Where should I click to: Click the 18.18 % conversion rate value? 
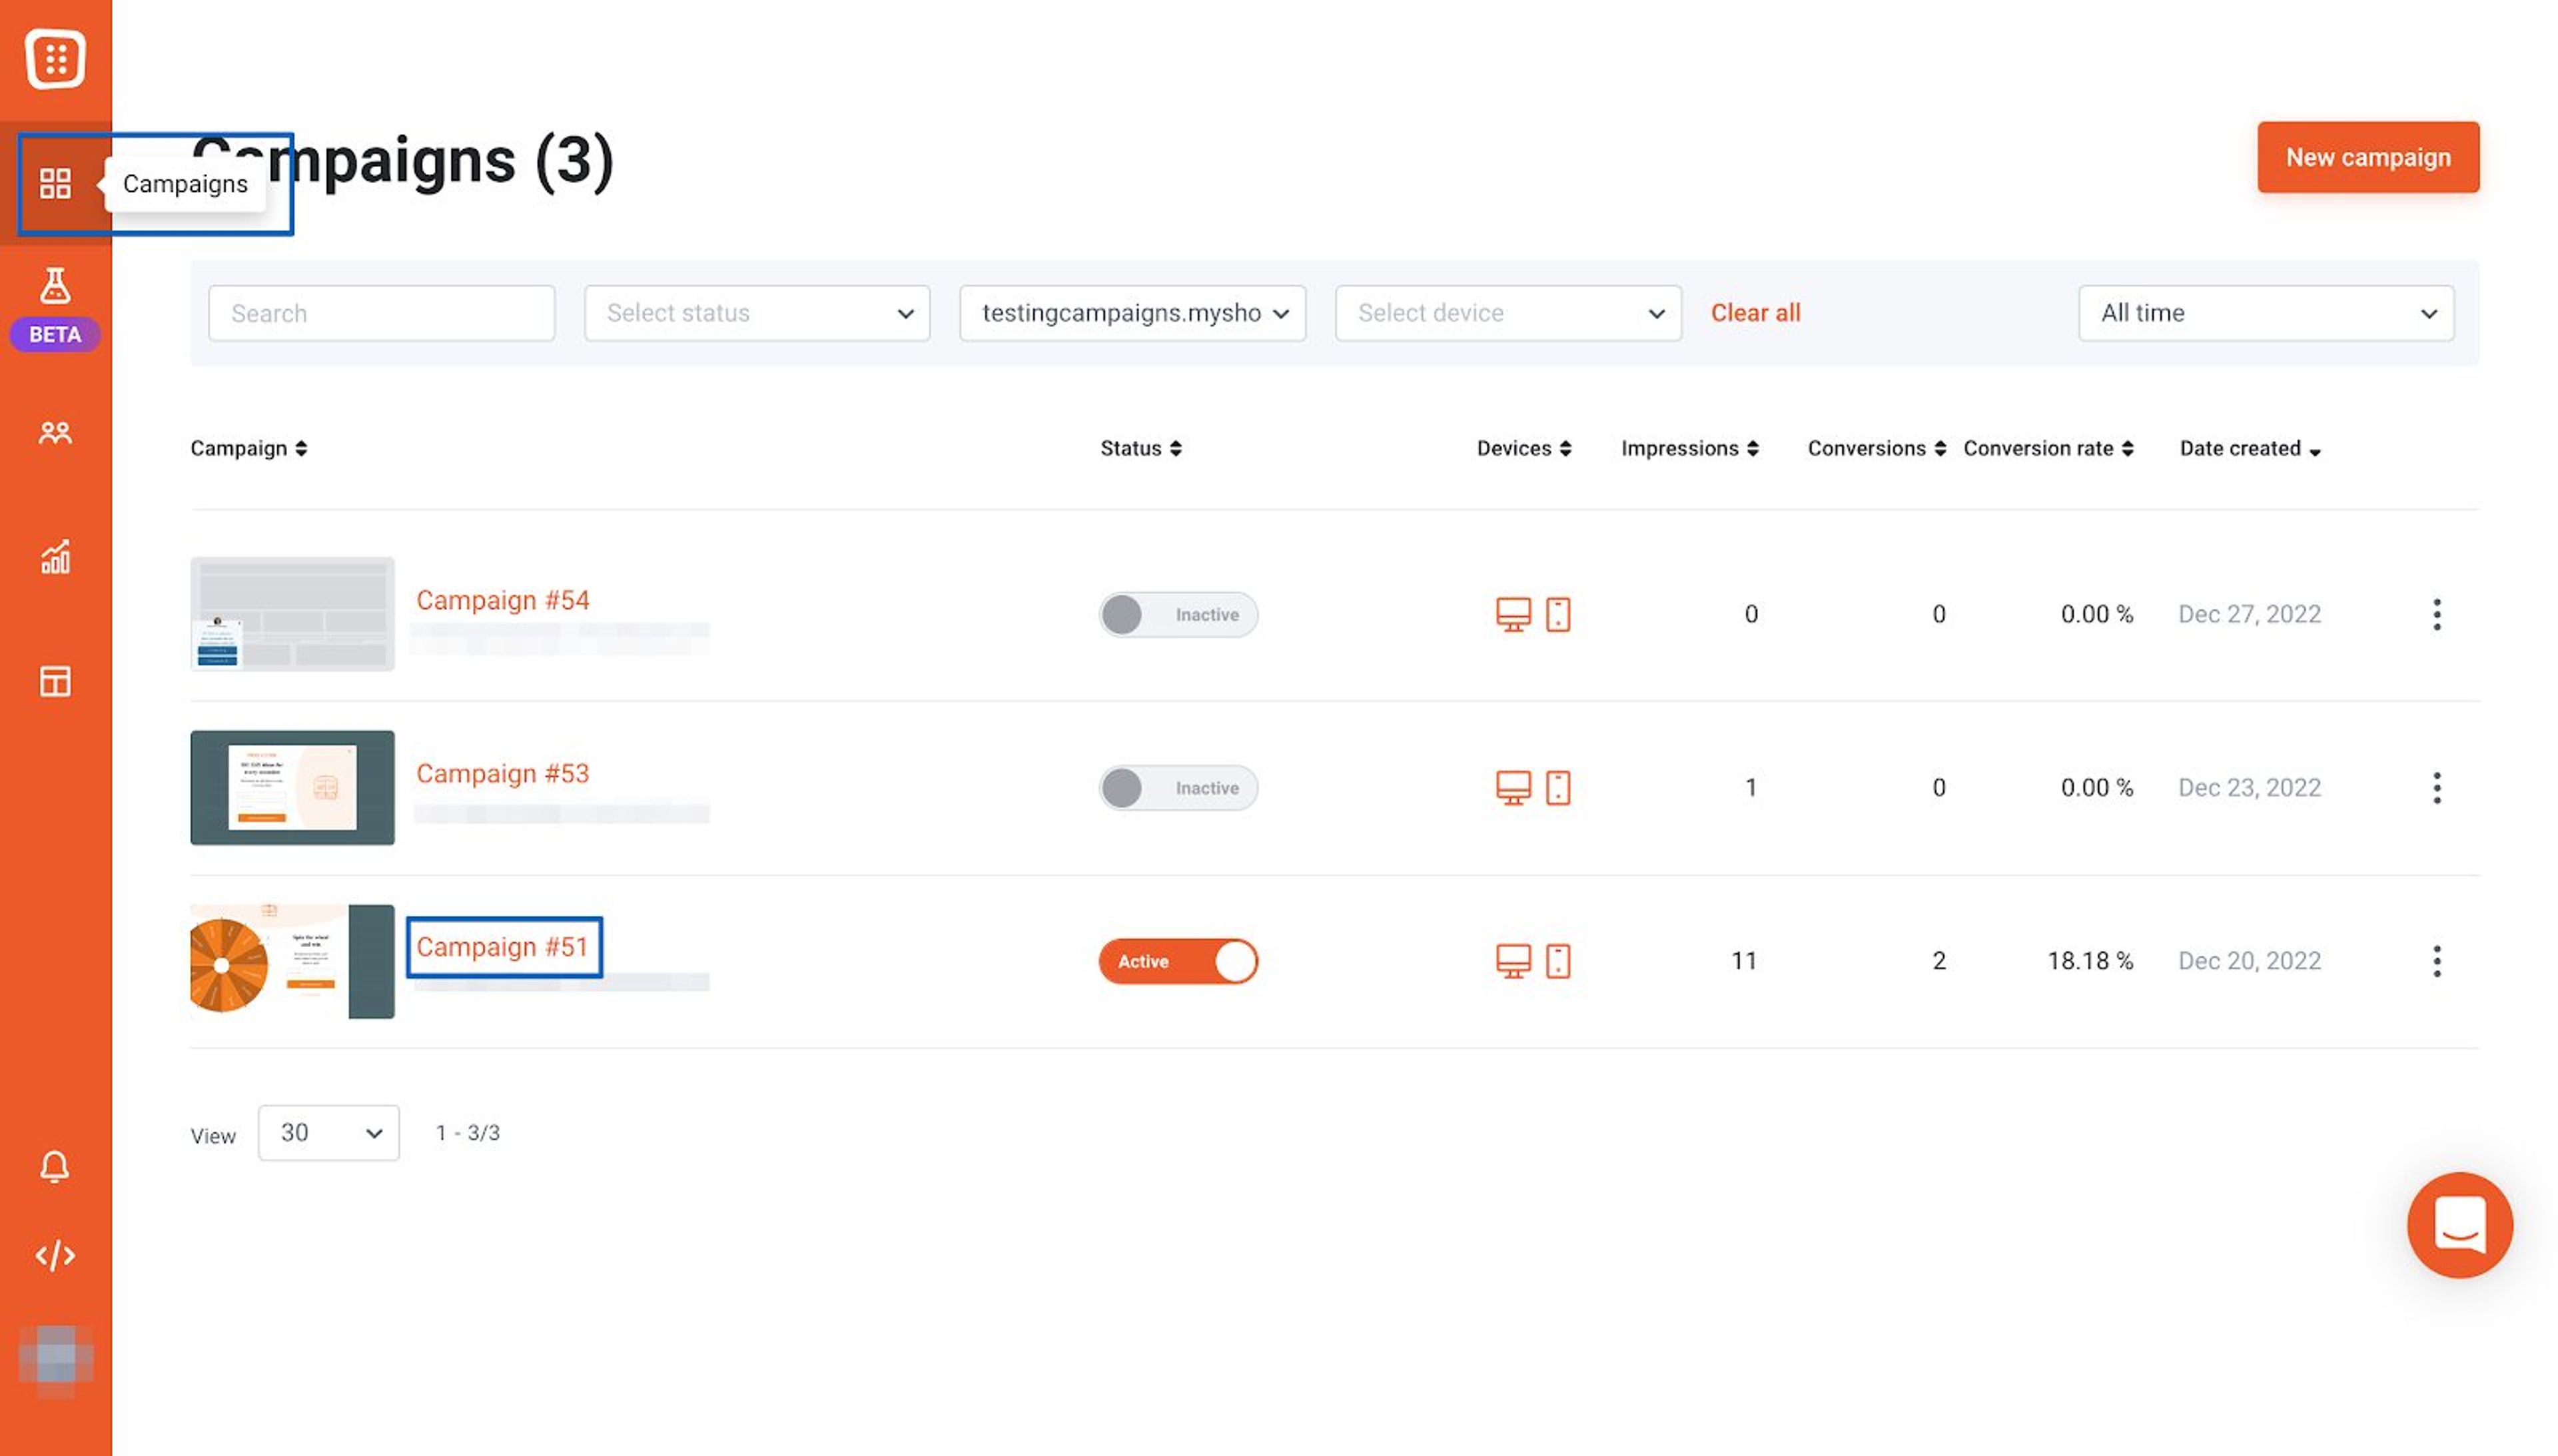(x=2090, y=961)
